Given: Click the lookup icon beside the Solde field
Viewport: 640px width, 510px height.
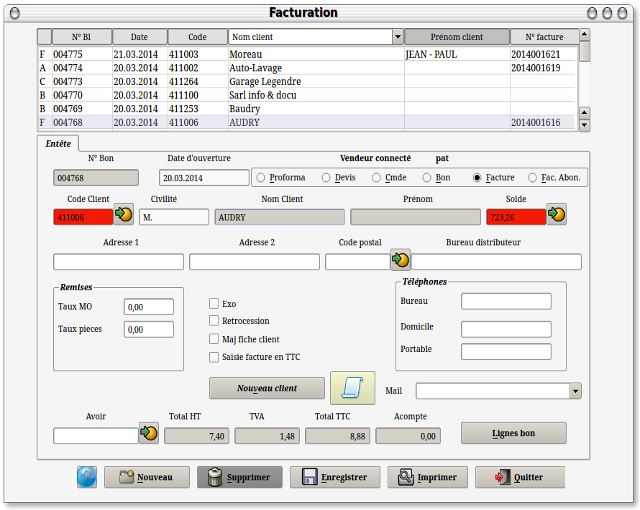Looking at the screenshot, I should 557,214.
